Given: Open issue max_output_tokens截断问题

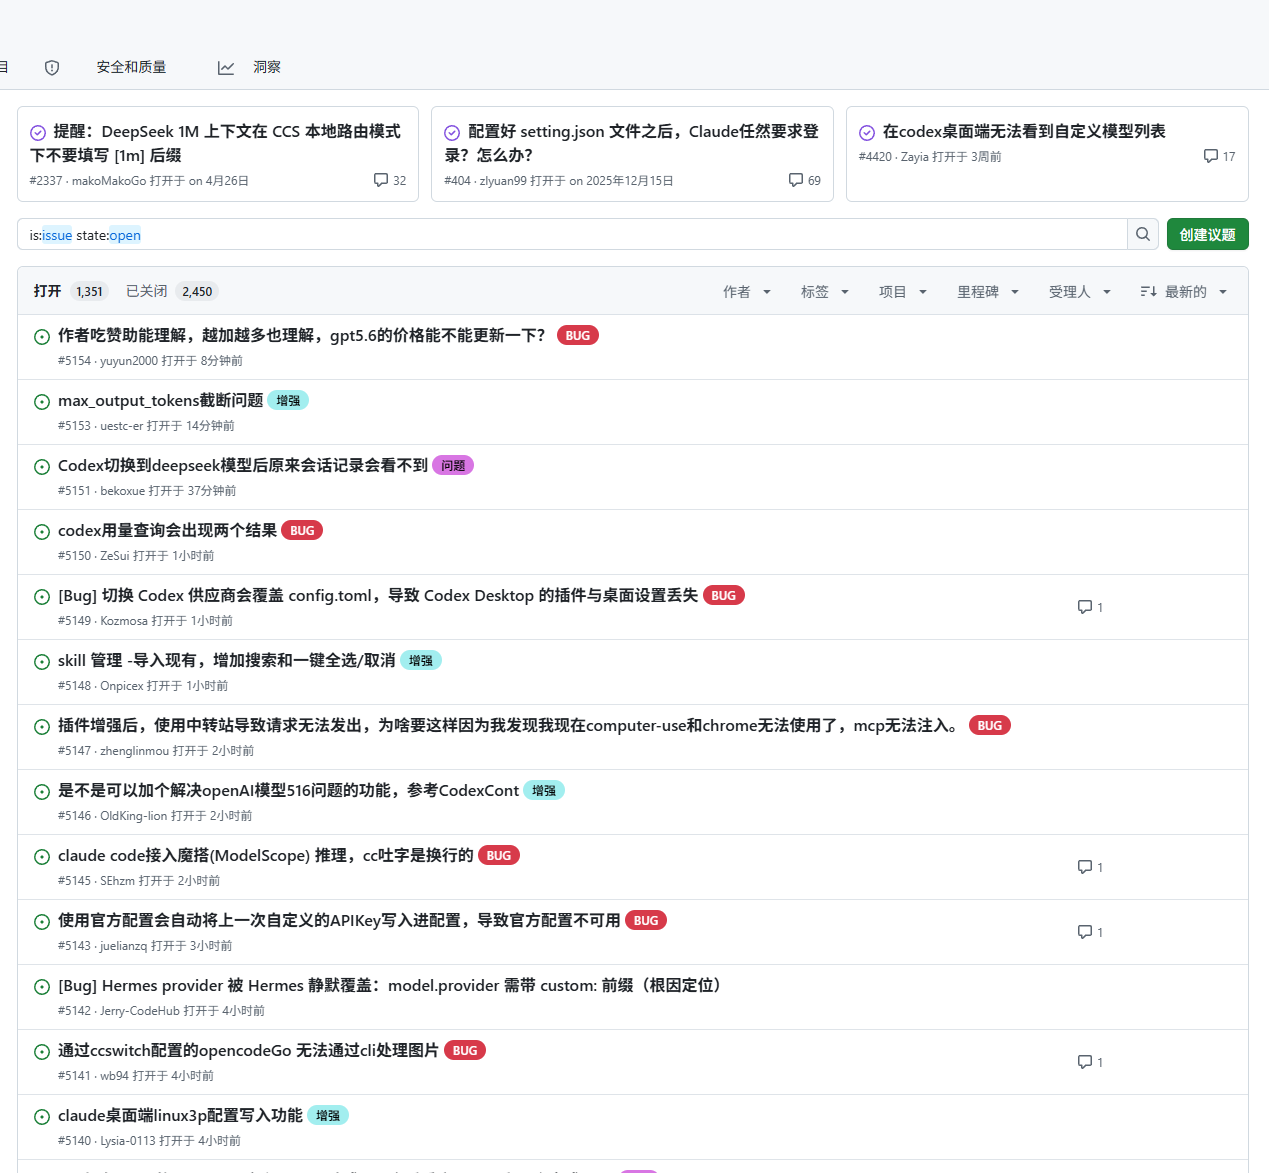Looking at the screenshot, I should (x=161, y=400).
